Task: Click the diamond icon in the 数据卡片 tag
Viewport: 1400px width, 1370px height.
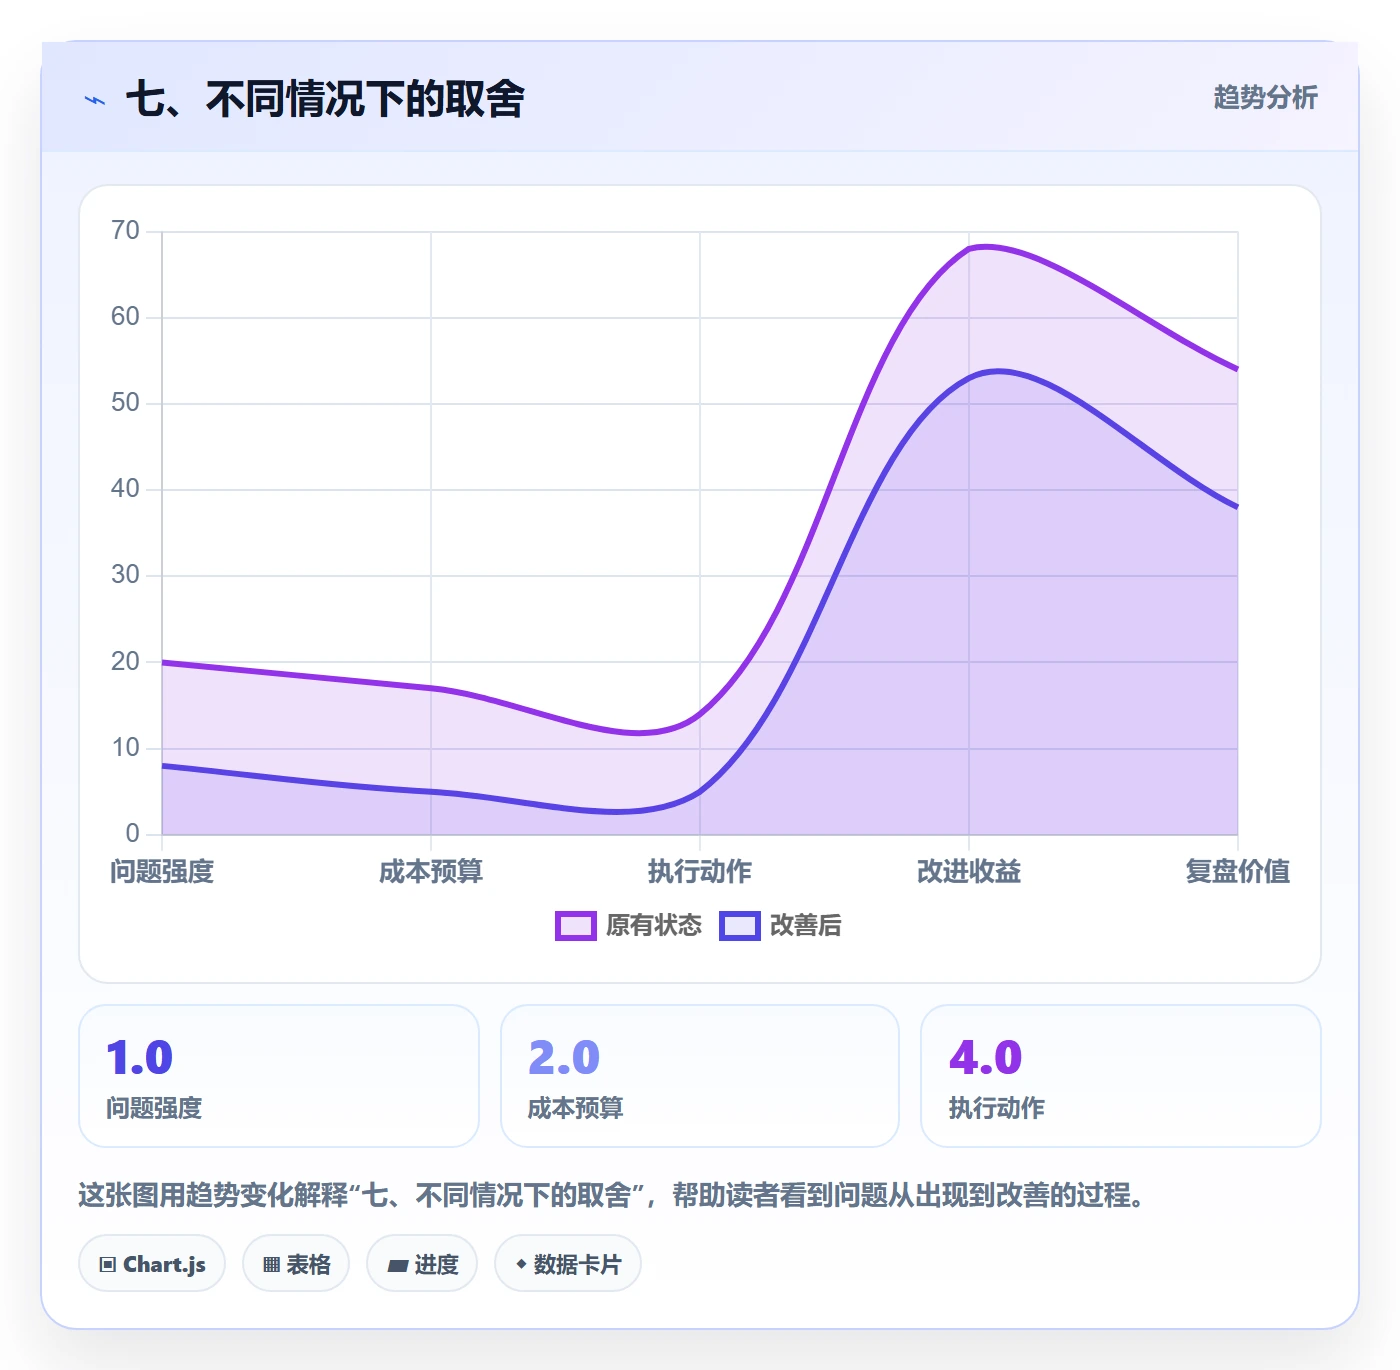Action: 521,1265
